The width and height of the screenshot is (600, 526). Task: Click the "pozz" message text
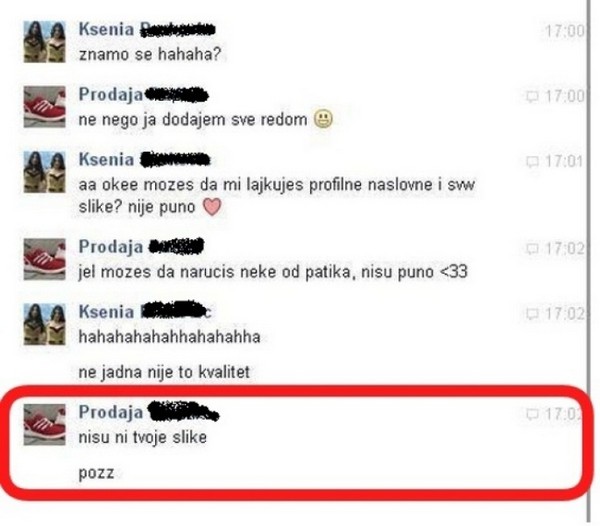point(96,473)
